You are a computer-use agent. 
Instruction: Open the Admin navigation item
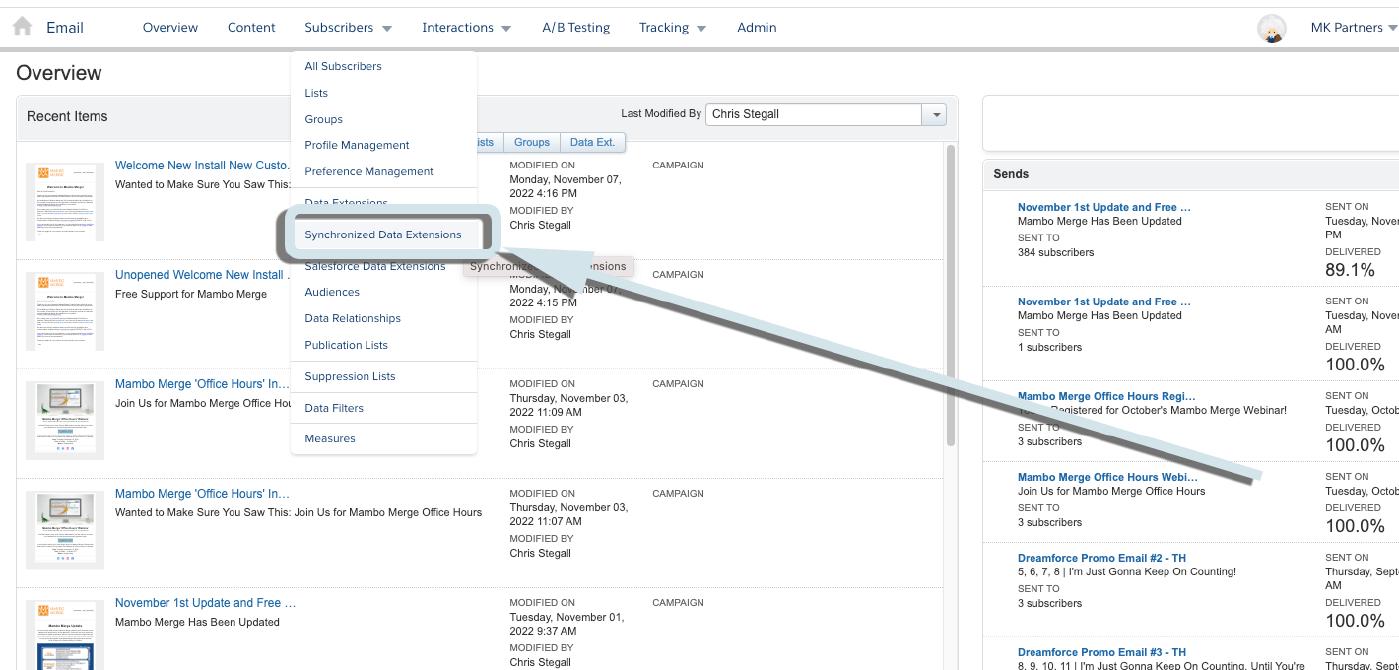coord(757,28)
